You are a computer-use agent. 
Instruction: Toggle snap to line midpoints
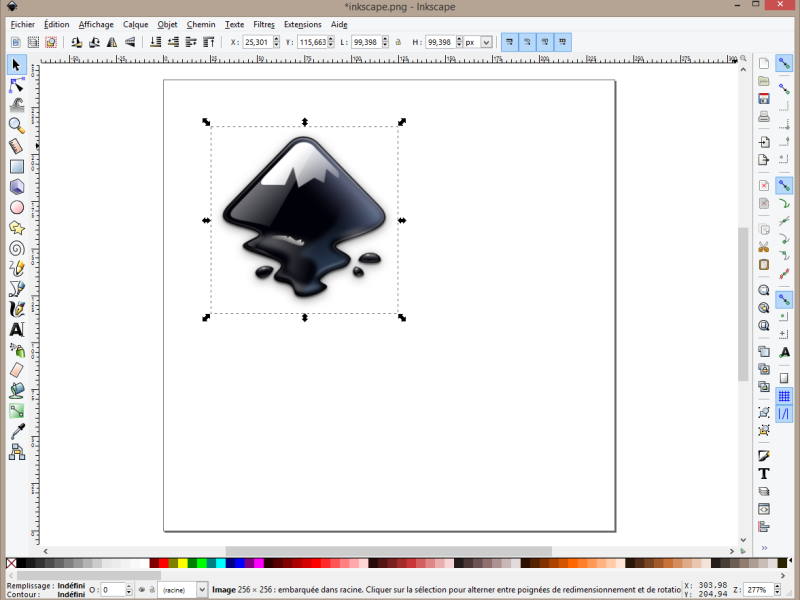784,274
